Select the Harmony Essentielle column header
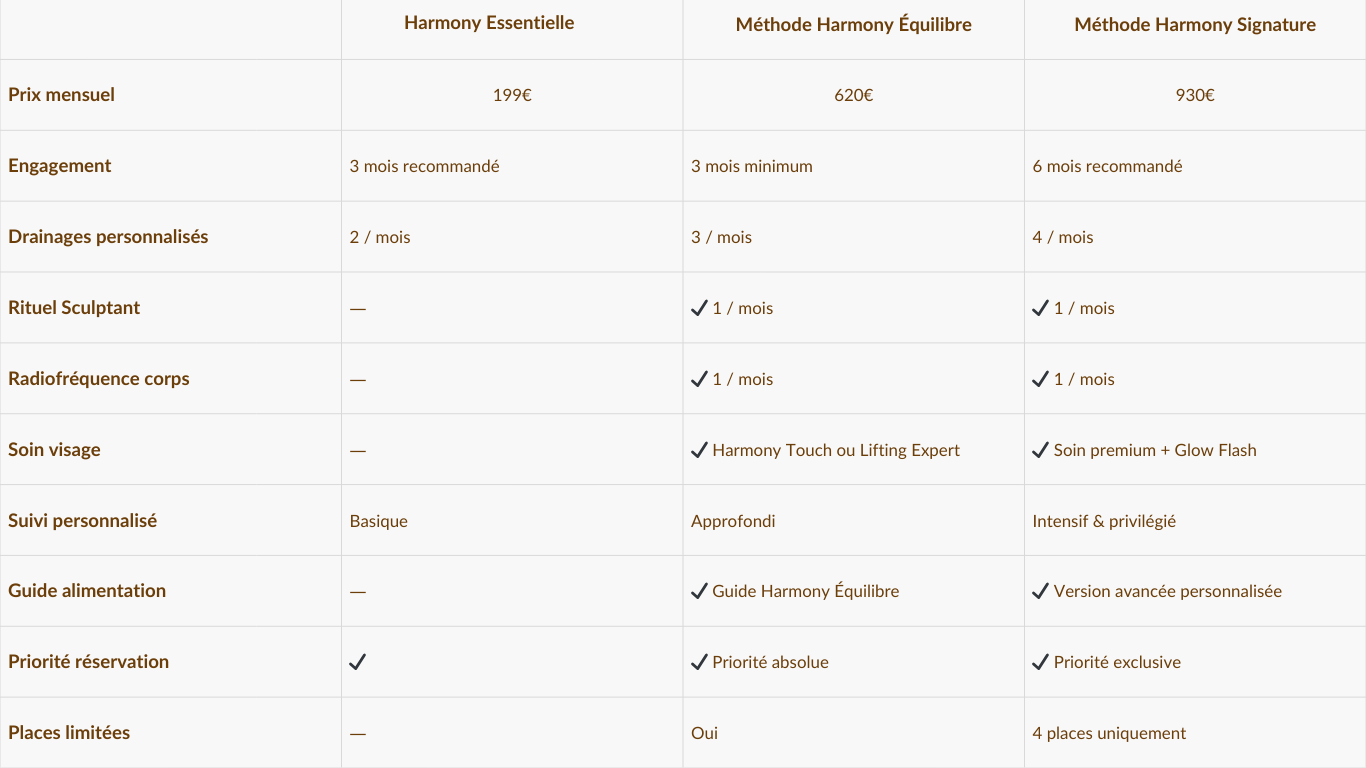Viewport: 1366px width, 768px height. (489, 23)
